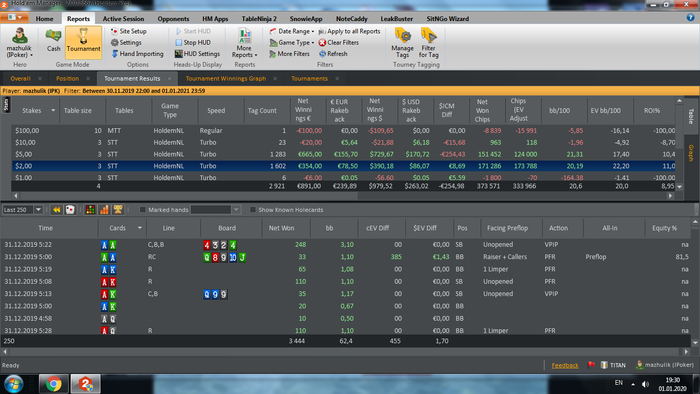The width and height of the screenshot is (700, 394).
Task: Expand the Last 250 hands dropdown
Action: pyautogui.click(x=38, y=210)
